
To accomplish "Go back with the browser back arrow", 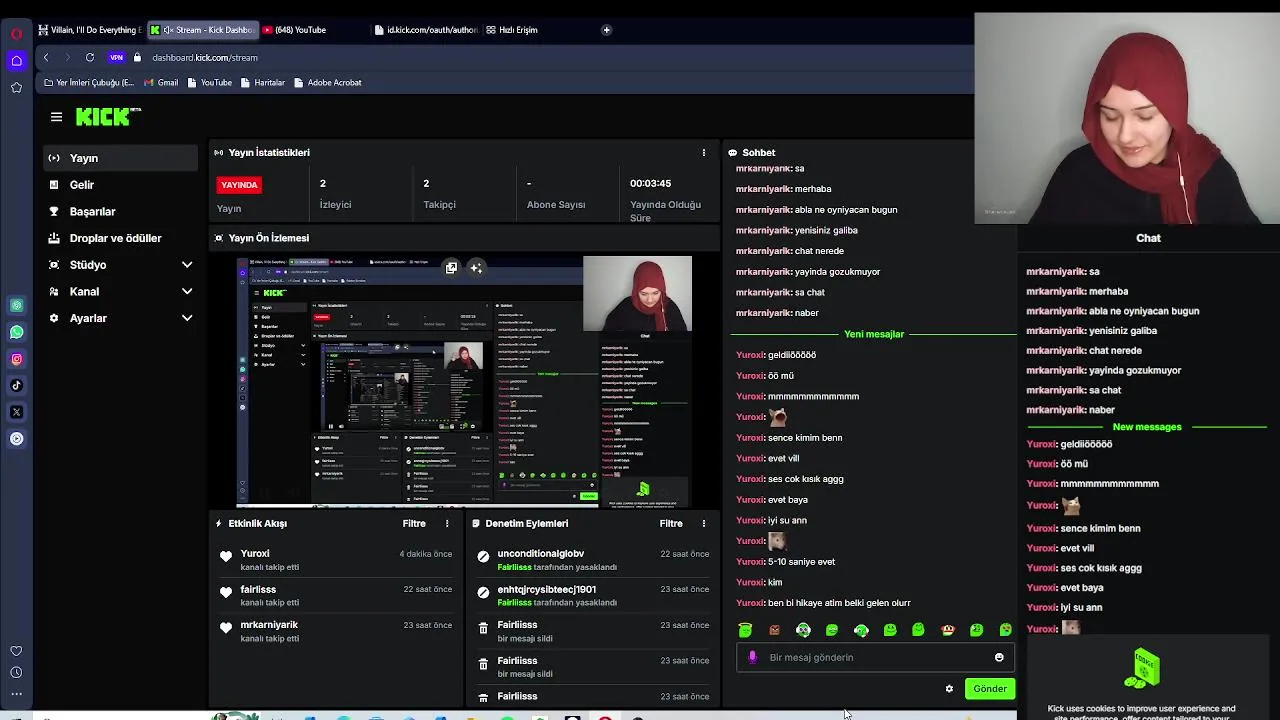I will point(46,58).
